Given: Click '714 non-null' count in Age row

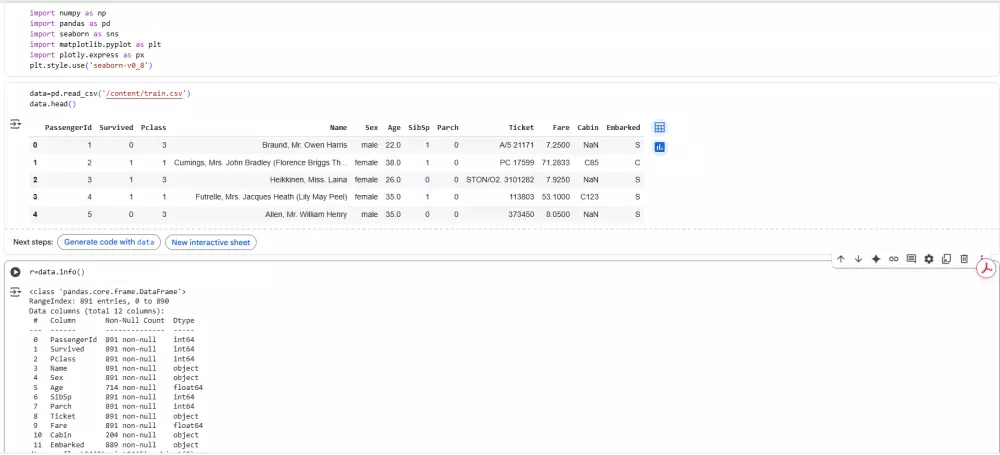Looking at the screenshot, I should pos(131,387).
